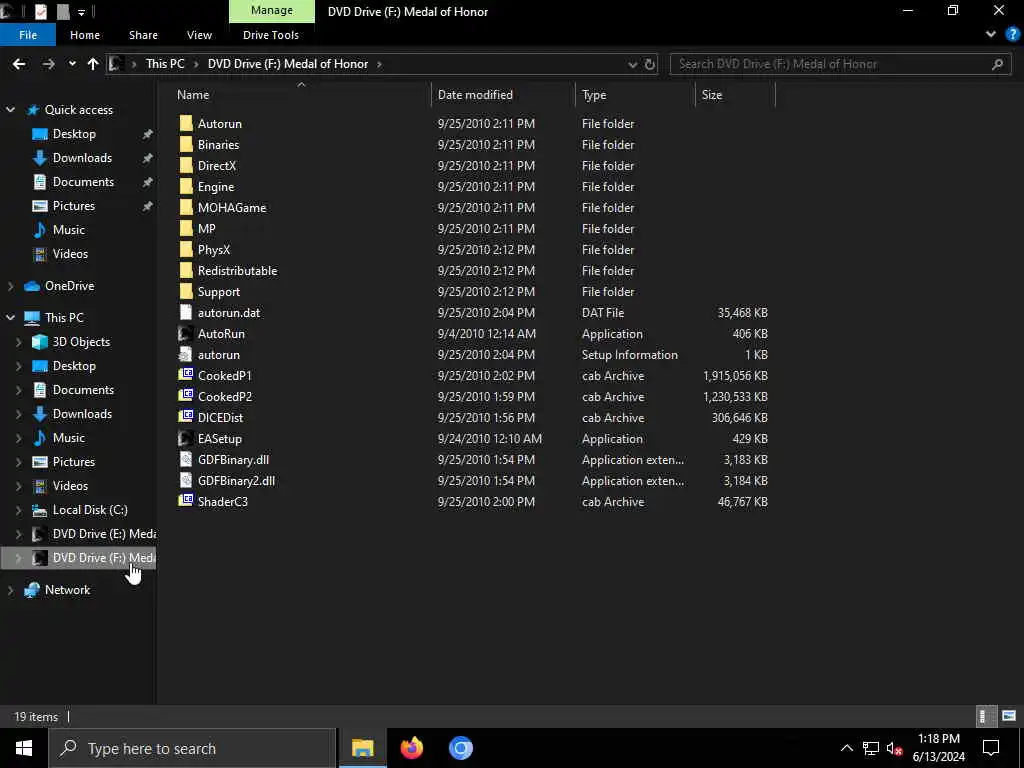Open the customize quick access toolbar dropdown
The height and width of the screenshot is (768, 1024).
point(82,12)
